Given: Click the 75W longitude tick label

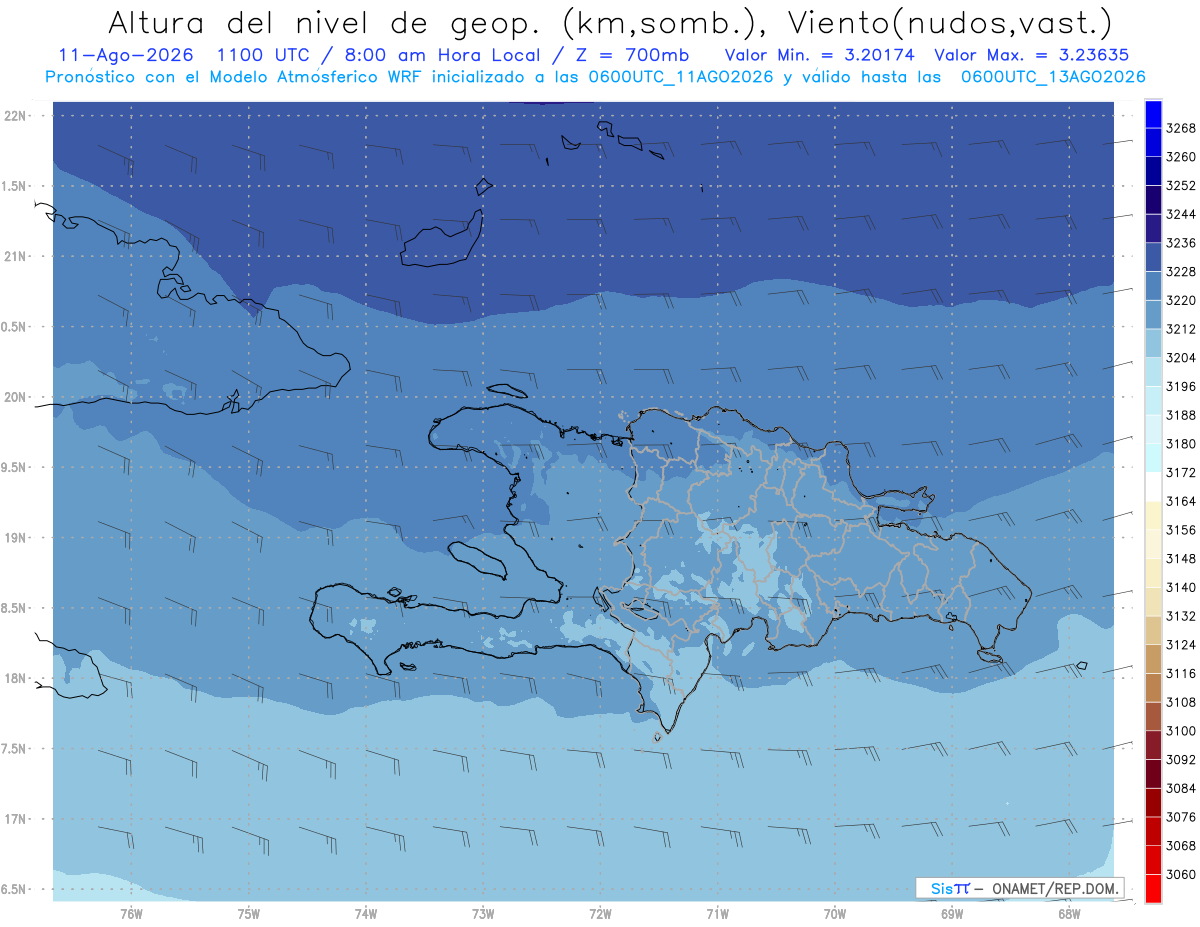Looking at the screenshot, I should 249,914.
